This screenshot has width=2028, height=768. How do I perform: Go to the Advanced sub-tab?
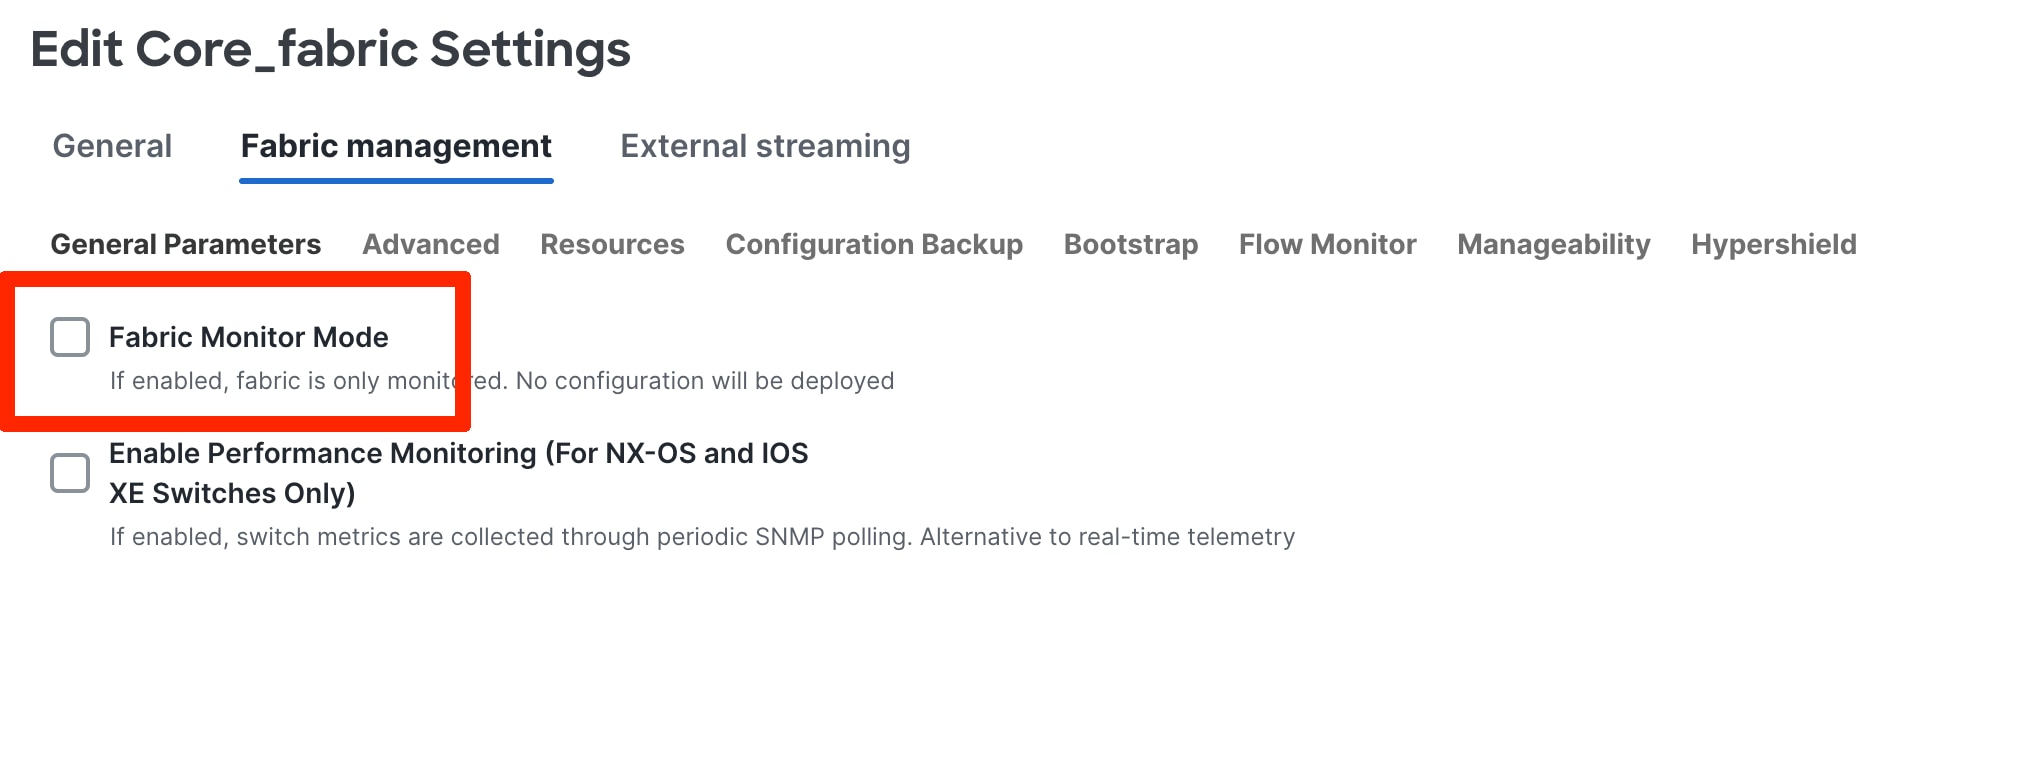click(x=431, y=245)
